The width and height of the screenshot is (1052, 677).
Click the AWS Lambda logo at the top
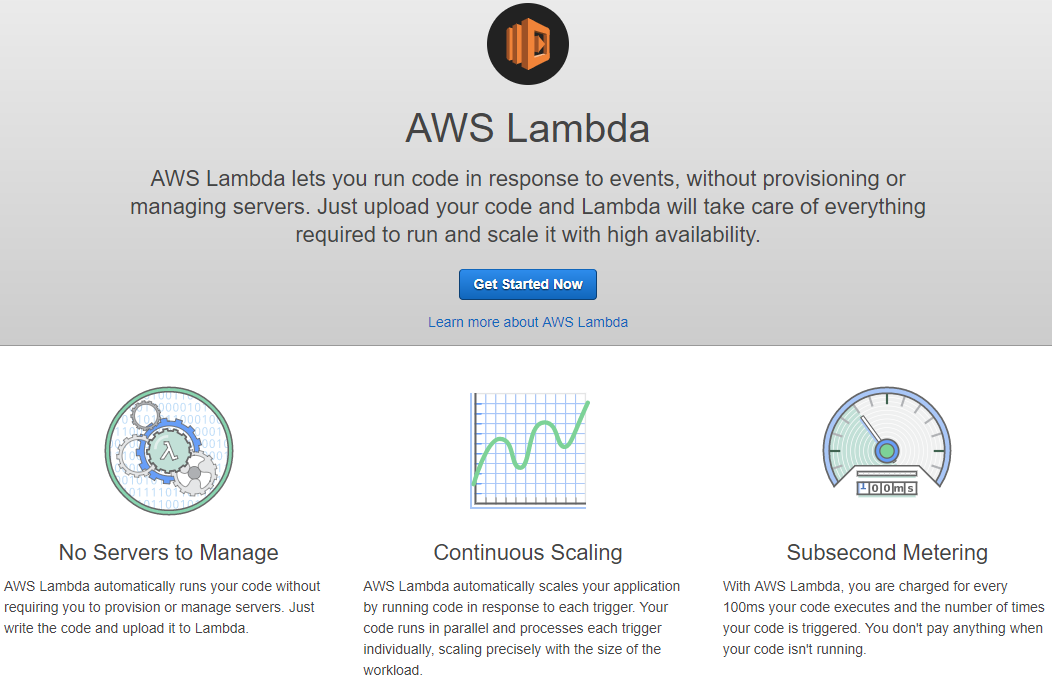click(527, 43)
